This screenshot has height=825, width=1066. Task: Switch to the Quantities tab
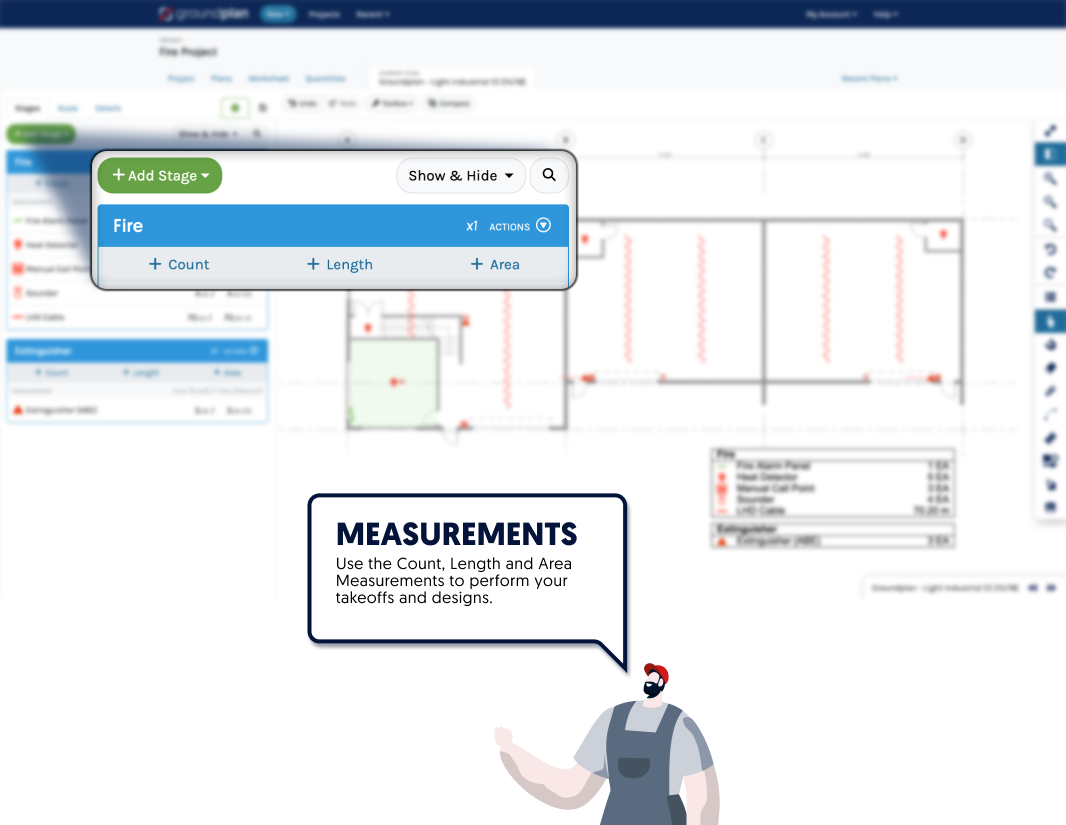(325, 78)
